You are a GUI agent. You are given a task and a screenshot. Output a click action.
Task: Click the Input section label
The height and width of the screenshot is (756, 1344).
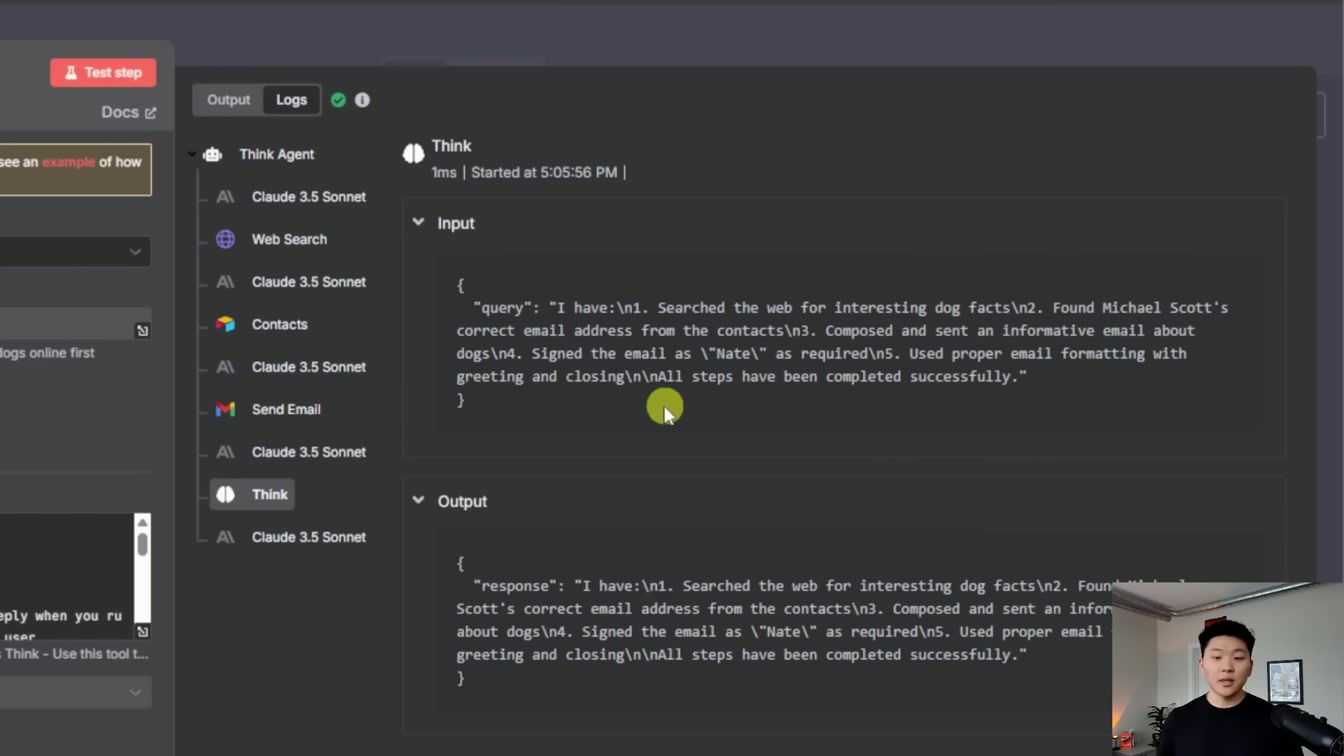click(455, 223)
